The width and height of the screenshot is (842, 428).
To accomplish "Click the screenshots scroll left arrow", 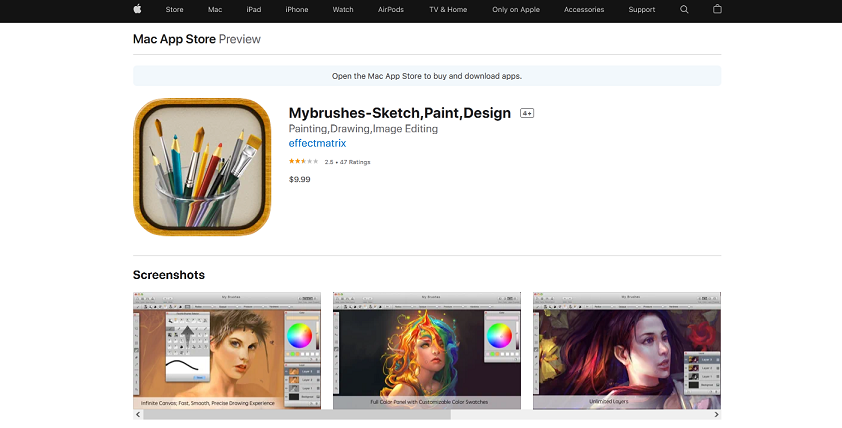I will pyautogui.click(x=138, y=414).
